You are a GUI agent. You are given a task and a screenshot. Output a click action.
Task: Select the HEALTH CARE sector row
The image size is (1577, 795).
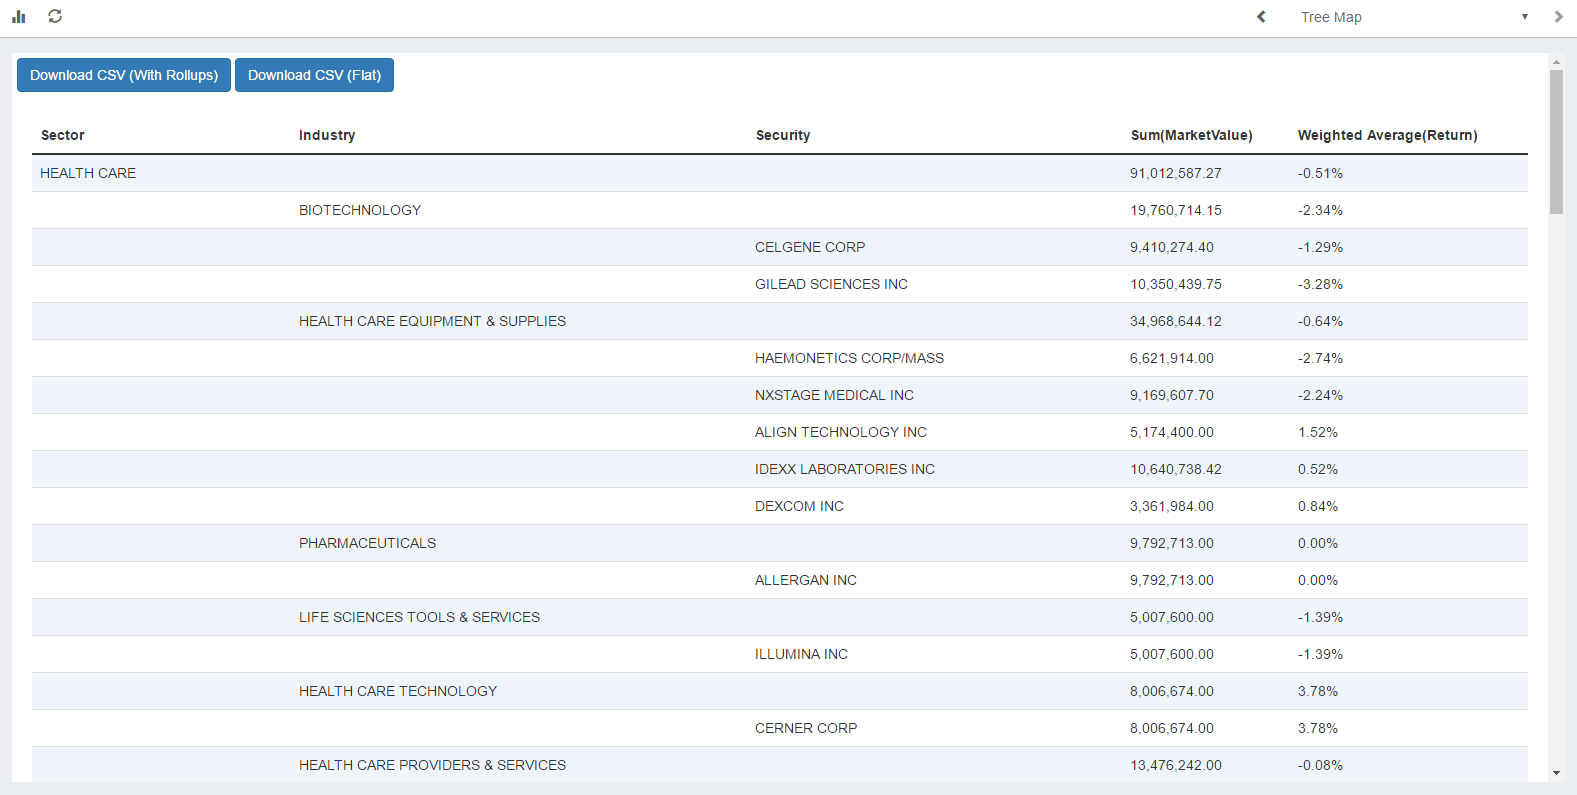pos(780,173)
